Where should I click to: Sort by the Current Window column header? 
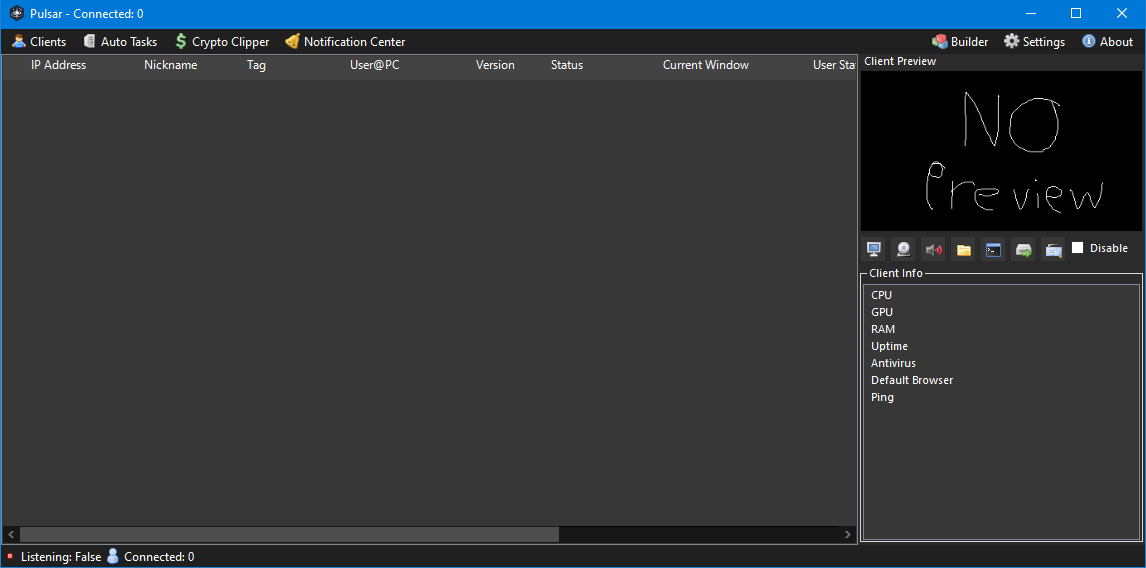pos(705,65)
